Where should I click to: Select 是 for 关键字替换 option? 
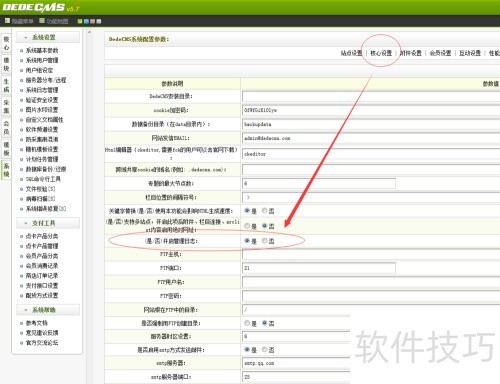247,211
